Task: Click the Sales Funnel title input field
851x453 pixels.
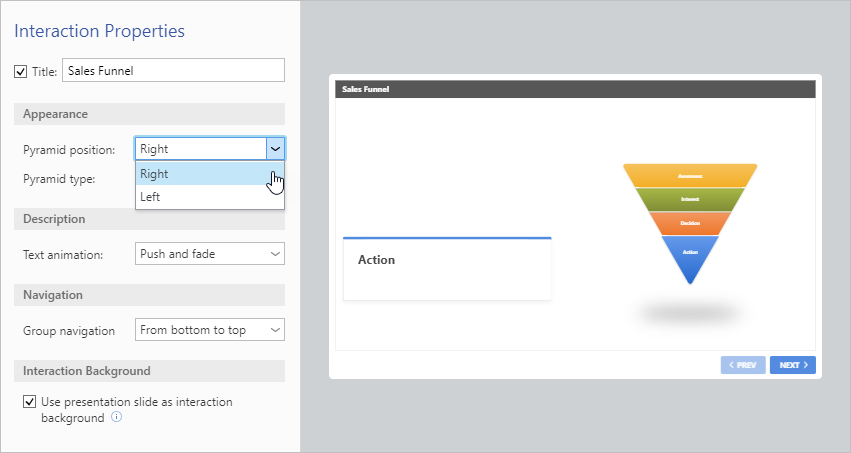Action: pyautogui.click(x=173, y=71)
